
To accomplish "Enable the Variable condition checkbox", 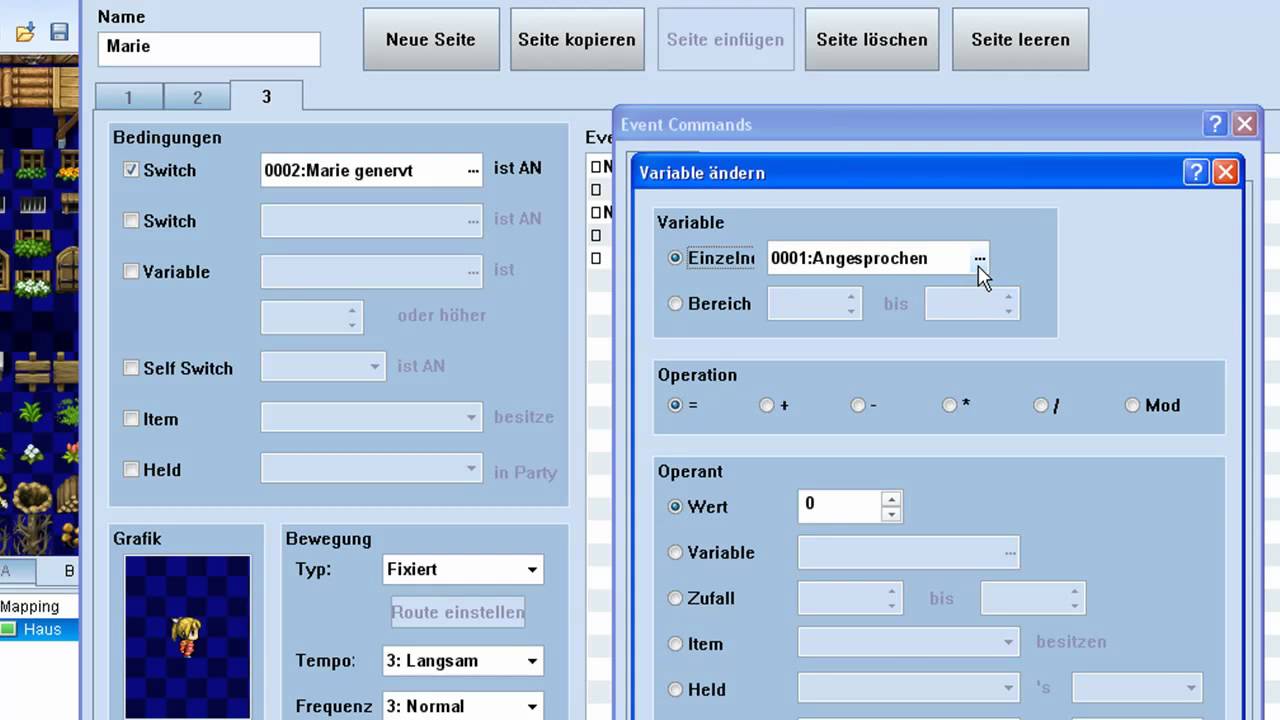I will [x=131, y=271].
